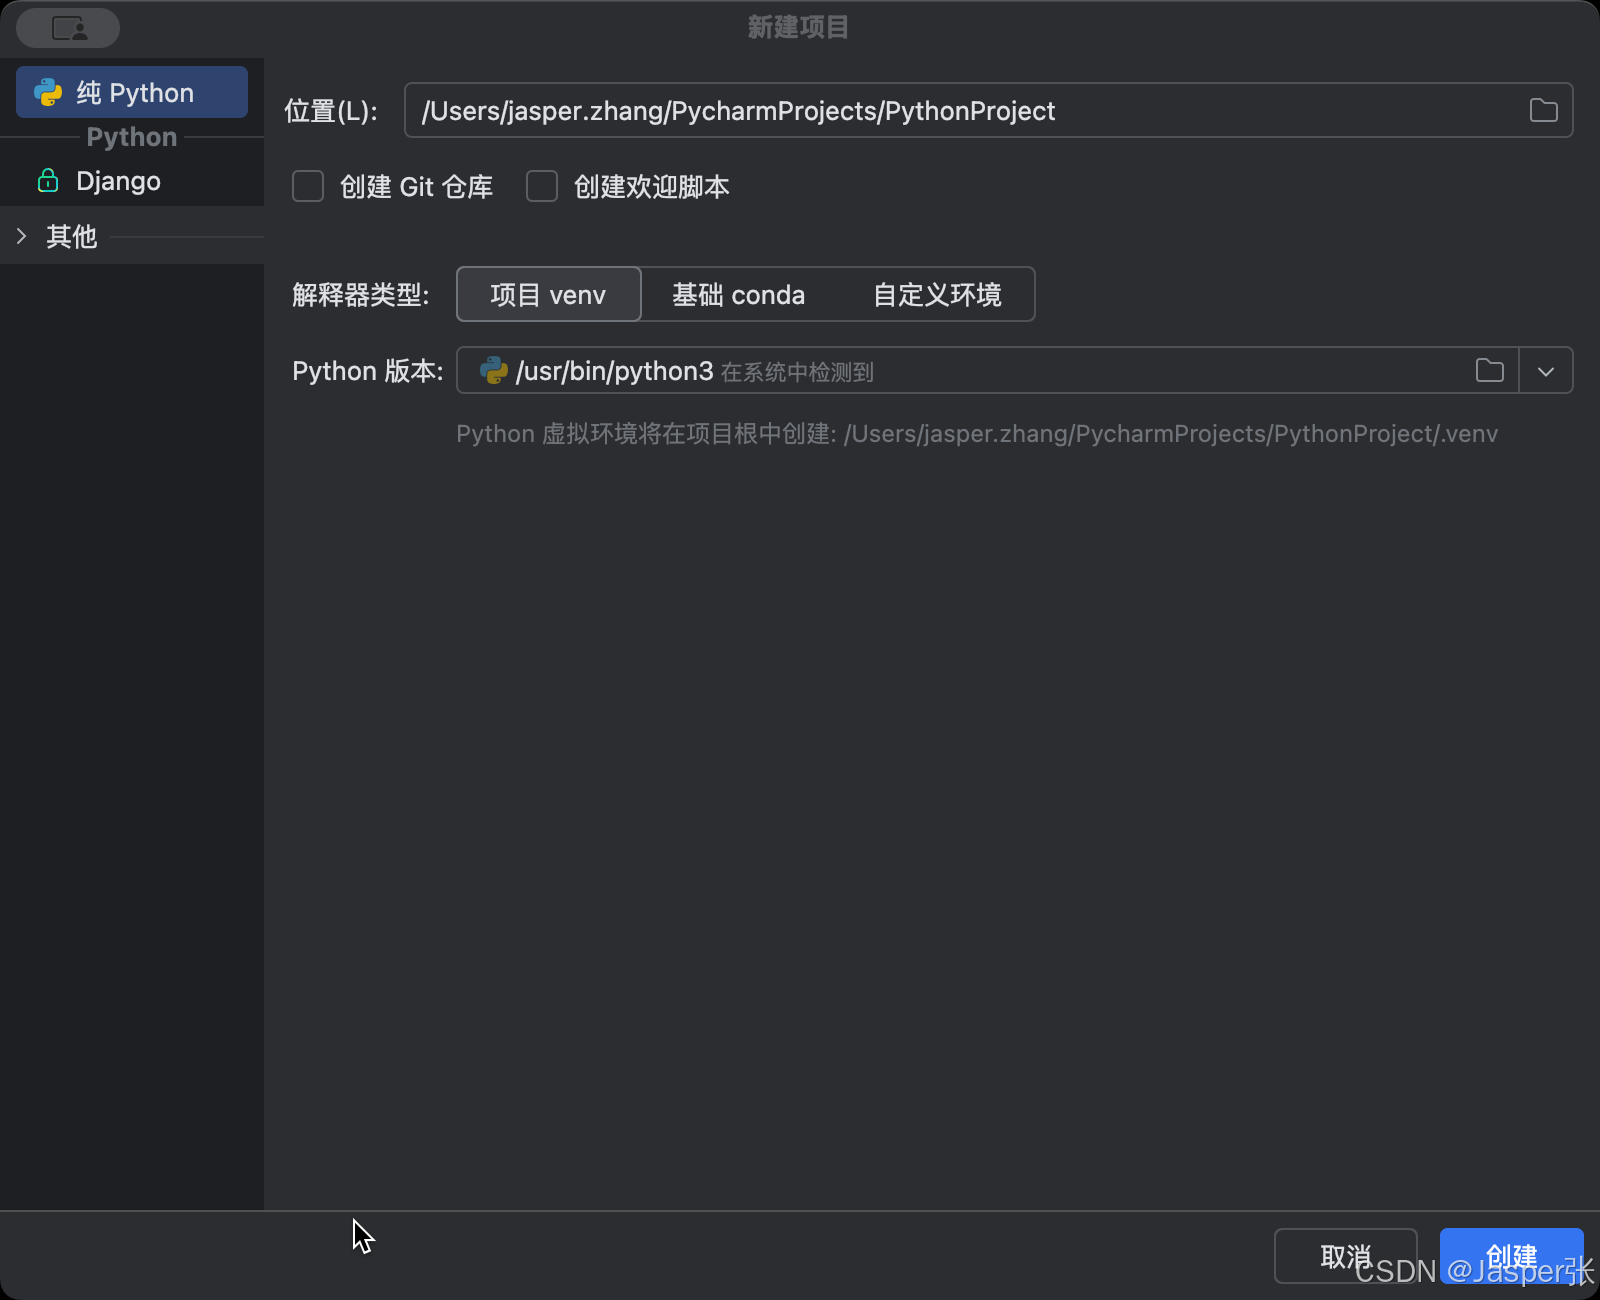Expand the 其他 section
The image size is (1600, 1300).
pos(21,236)
